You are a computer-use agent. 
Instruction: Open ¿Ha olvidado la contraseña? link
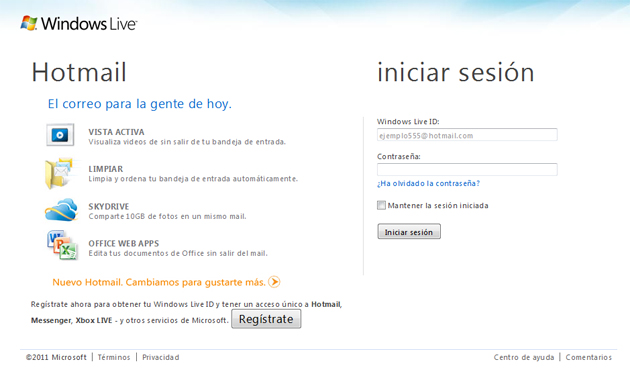tap(428, 183)
